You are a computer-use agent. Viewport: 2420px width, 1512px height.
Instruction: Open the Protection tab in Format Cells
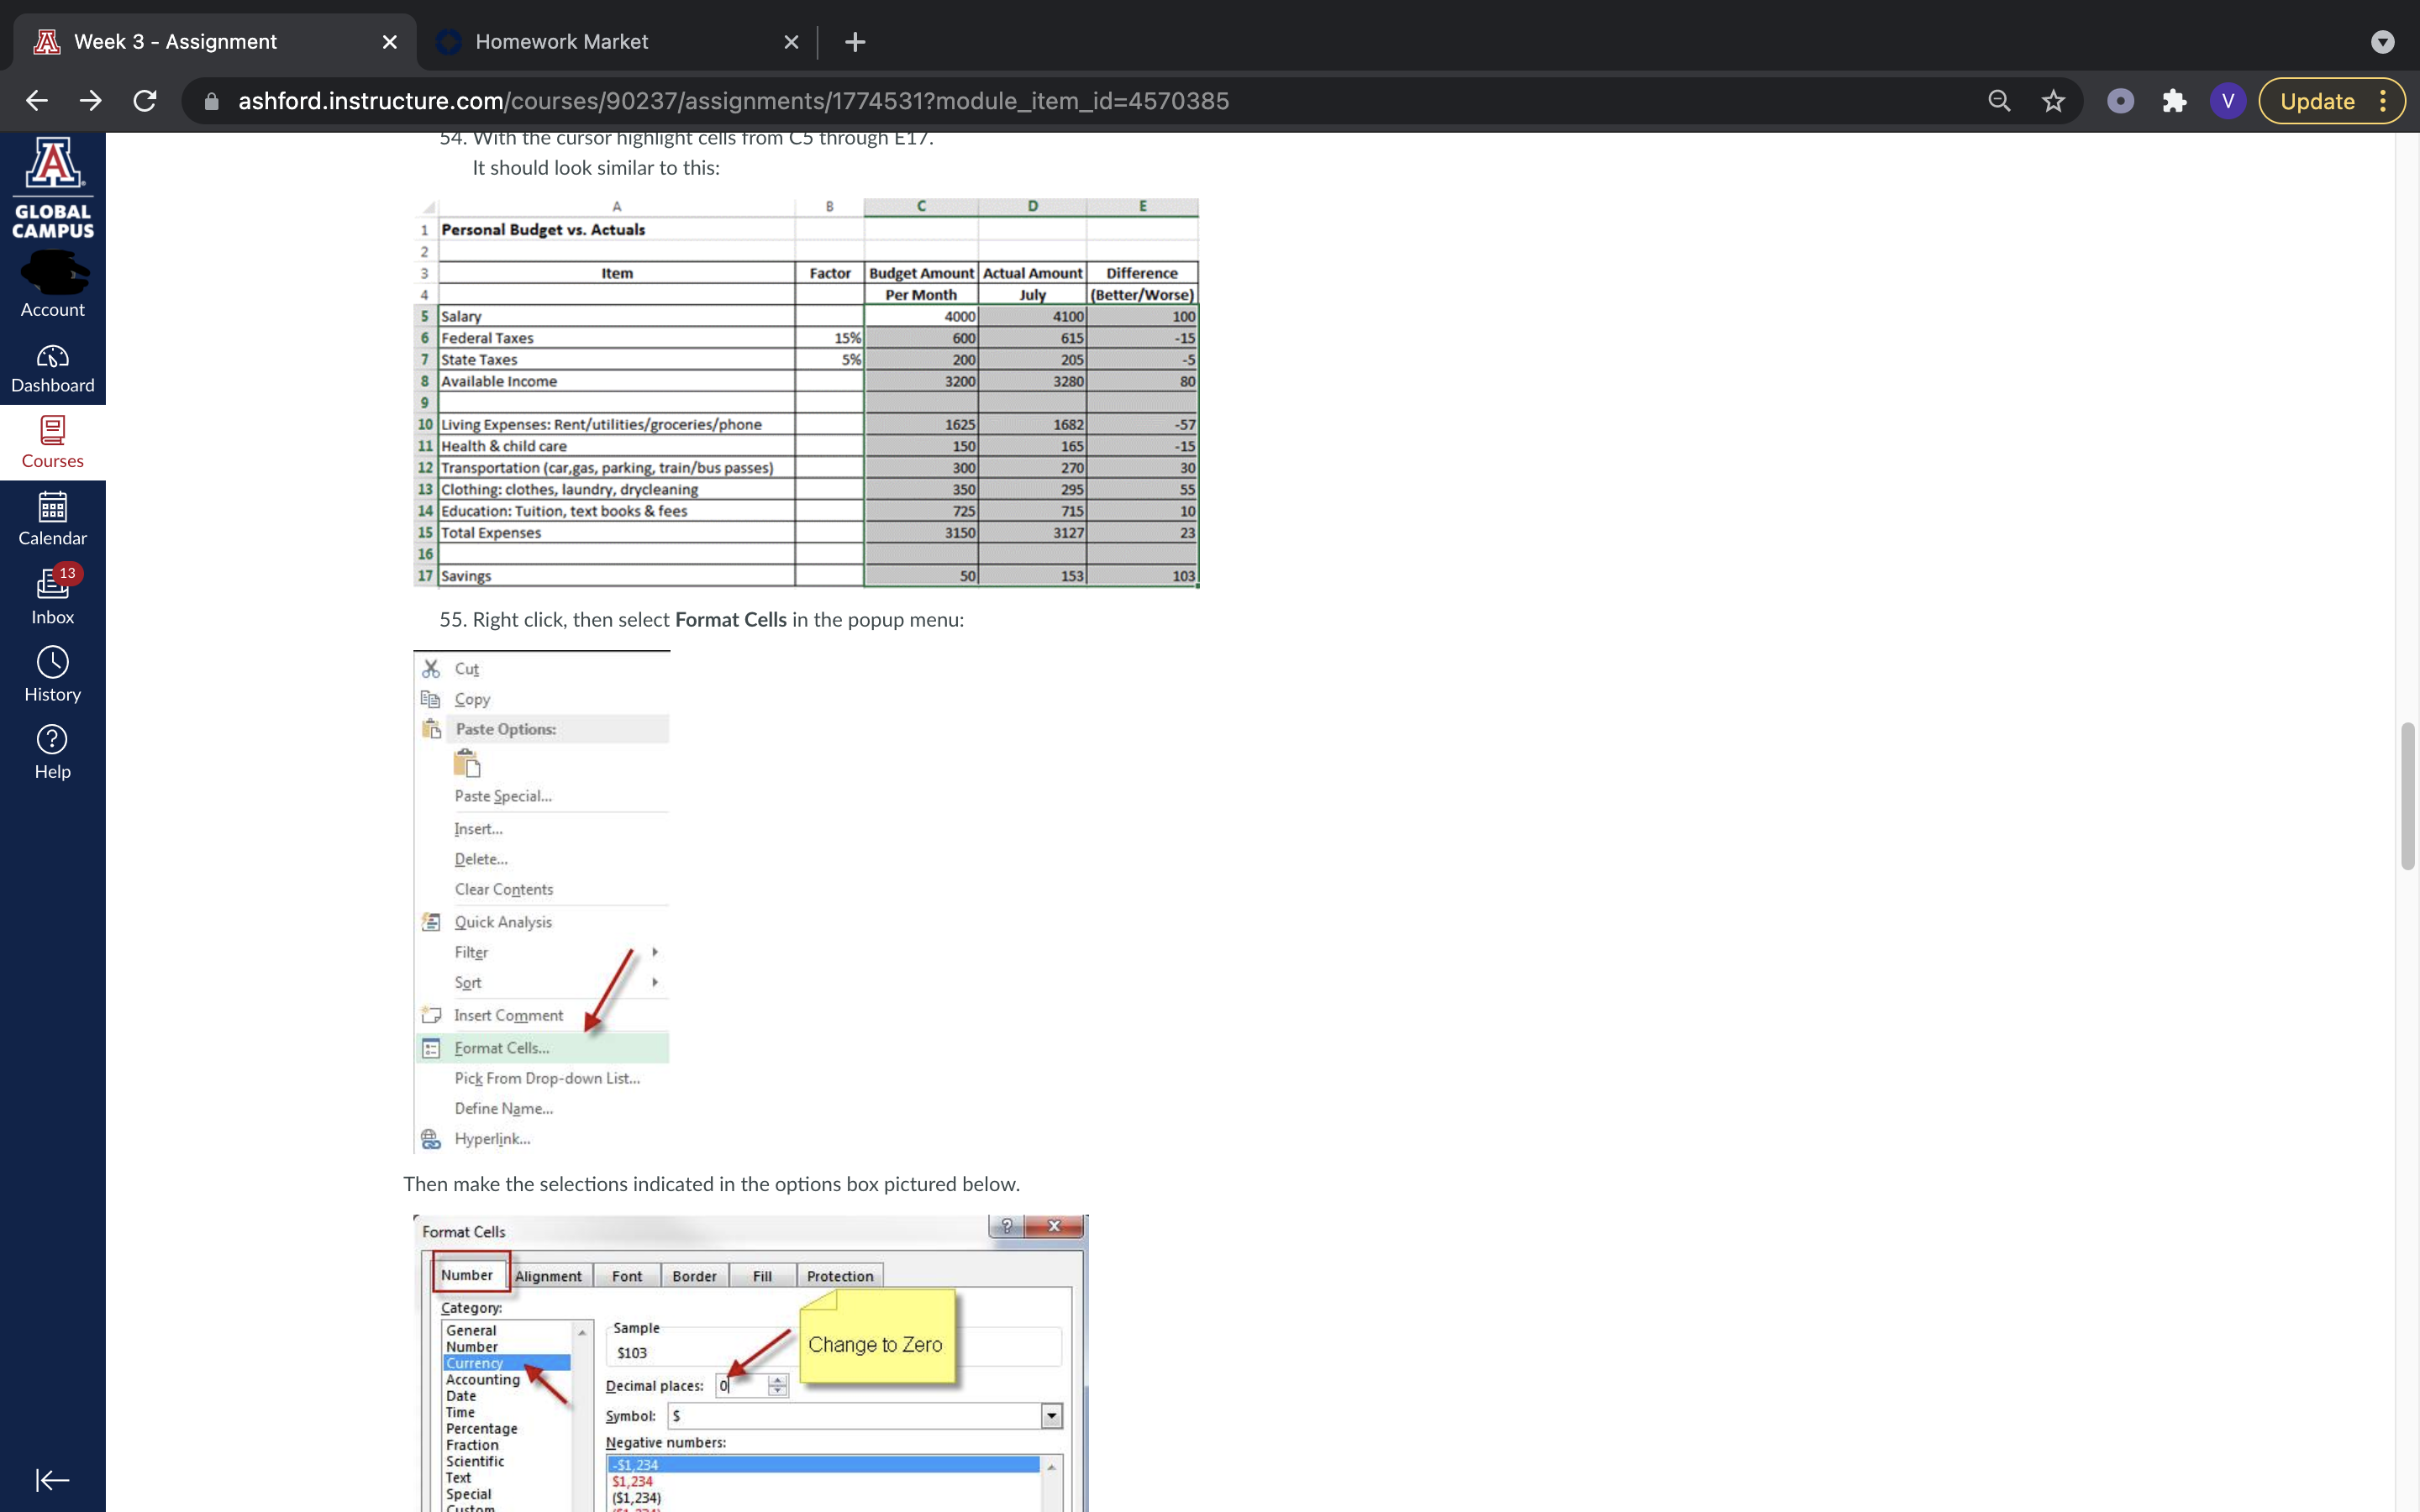840,1276
